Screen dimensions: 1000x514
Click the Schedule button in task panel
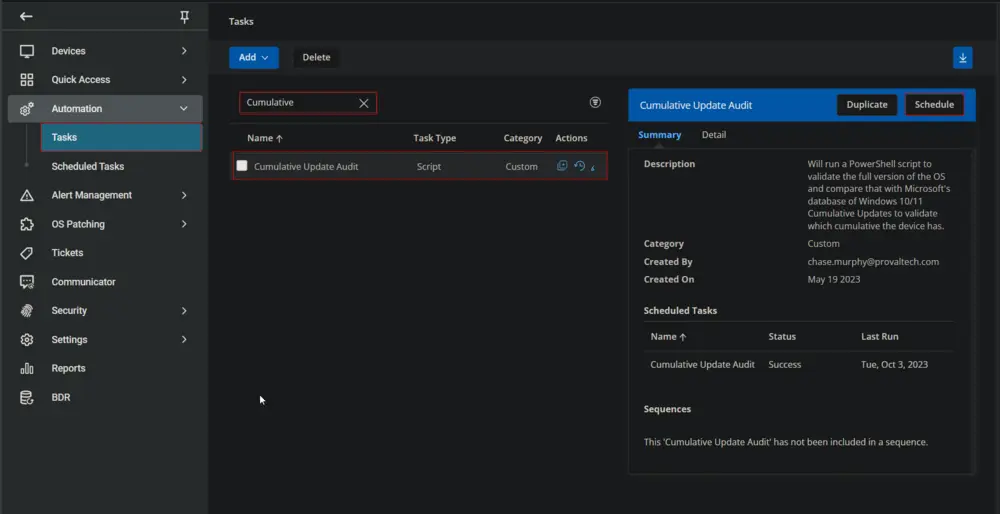[x=934, y=105]
